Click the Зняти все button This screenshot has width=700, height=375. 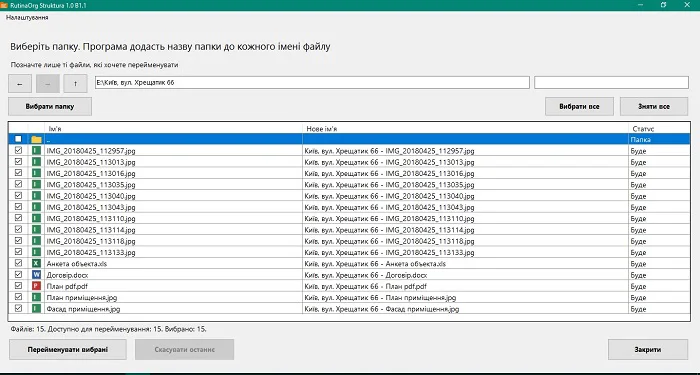pos(654,107)
